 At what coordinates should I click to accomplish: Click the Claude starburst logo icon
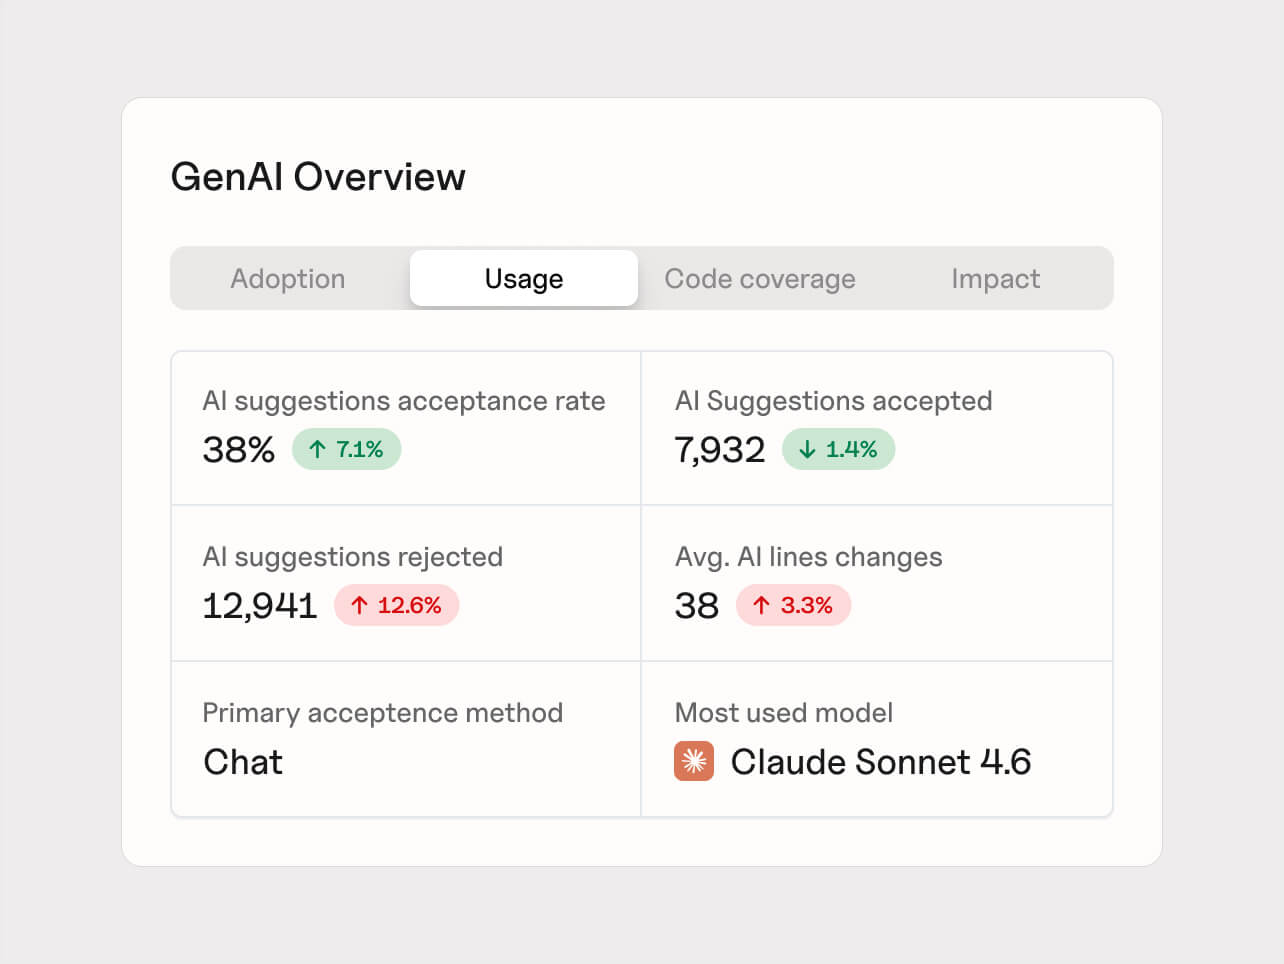point(694,761)
